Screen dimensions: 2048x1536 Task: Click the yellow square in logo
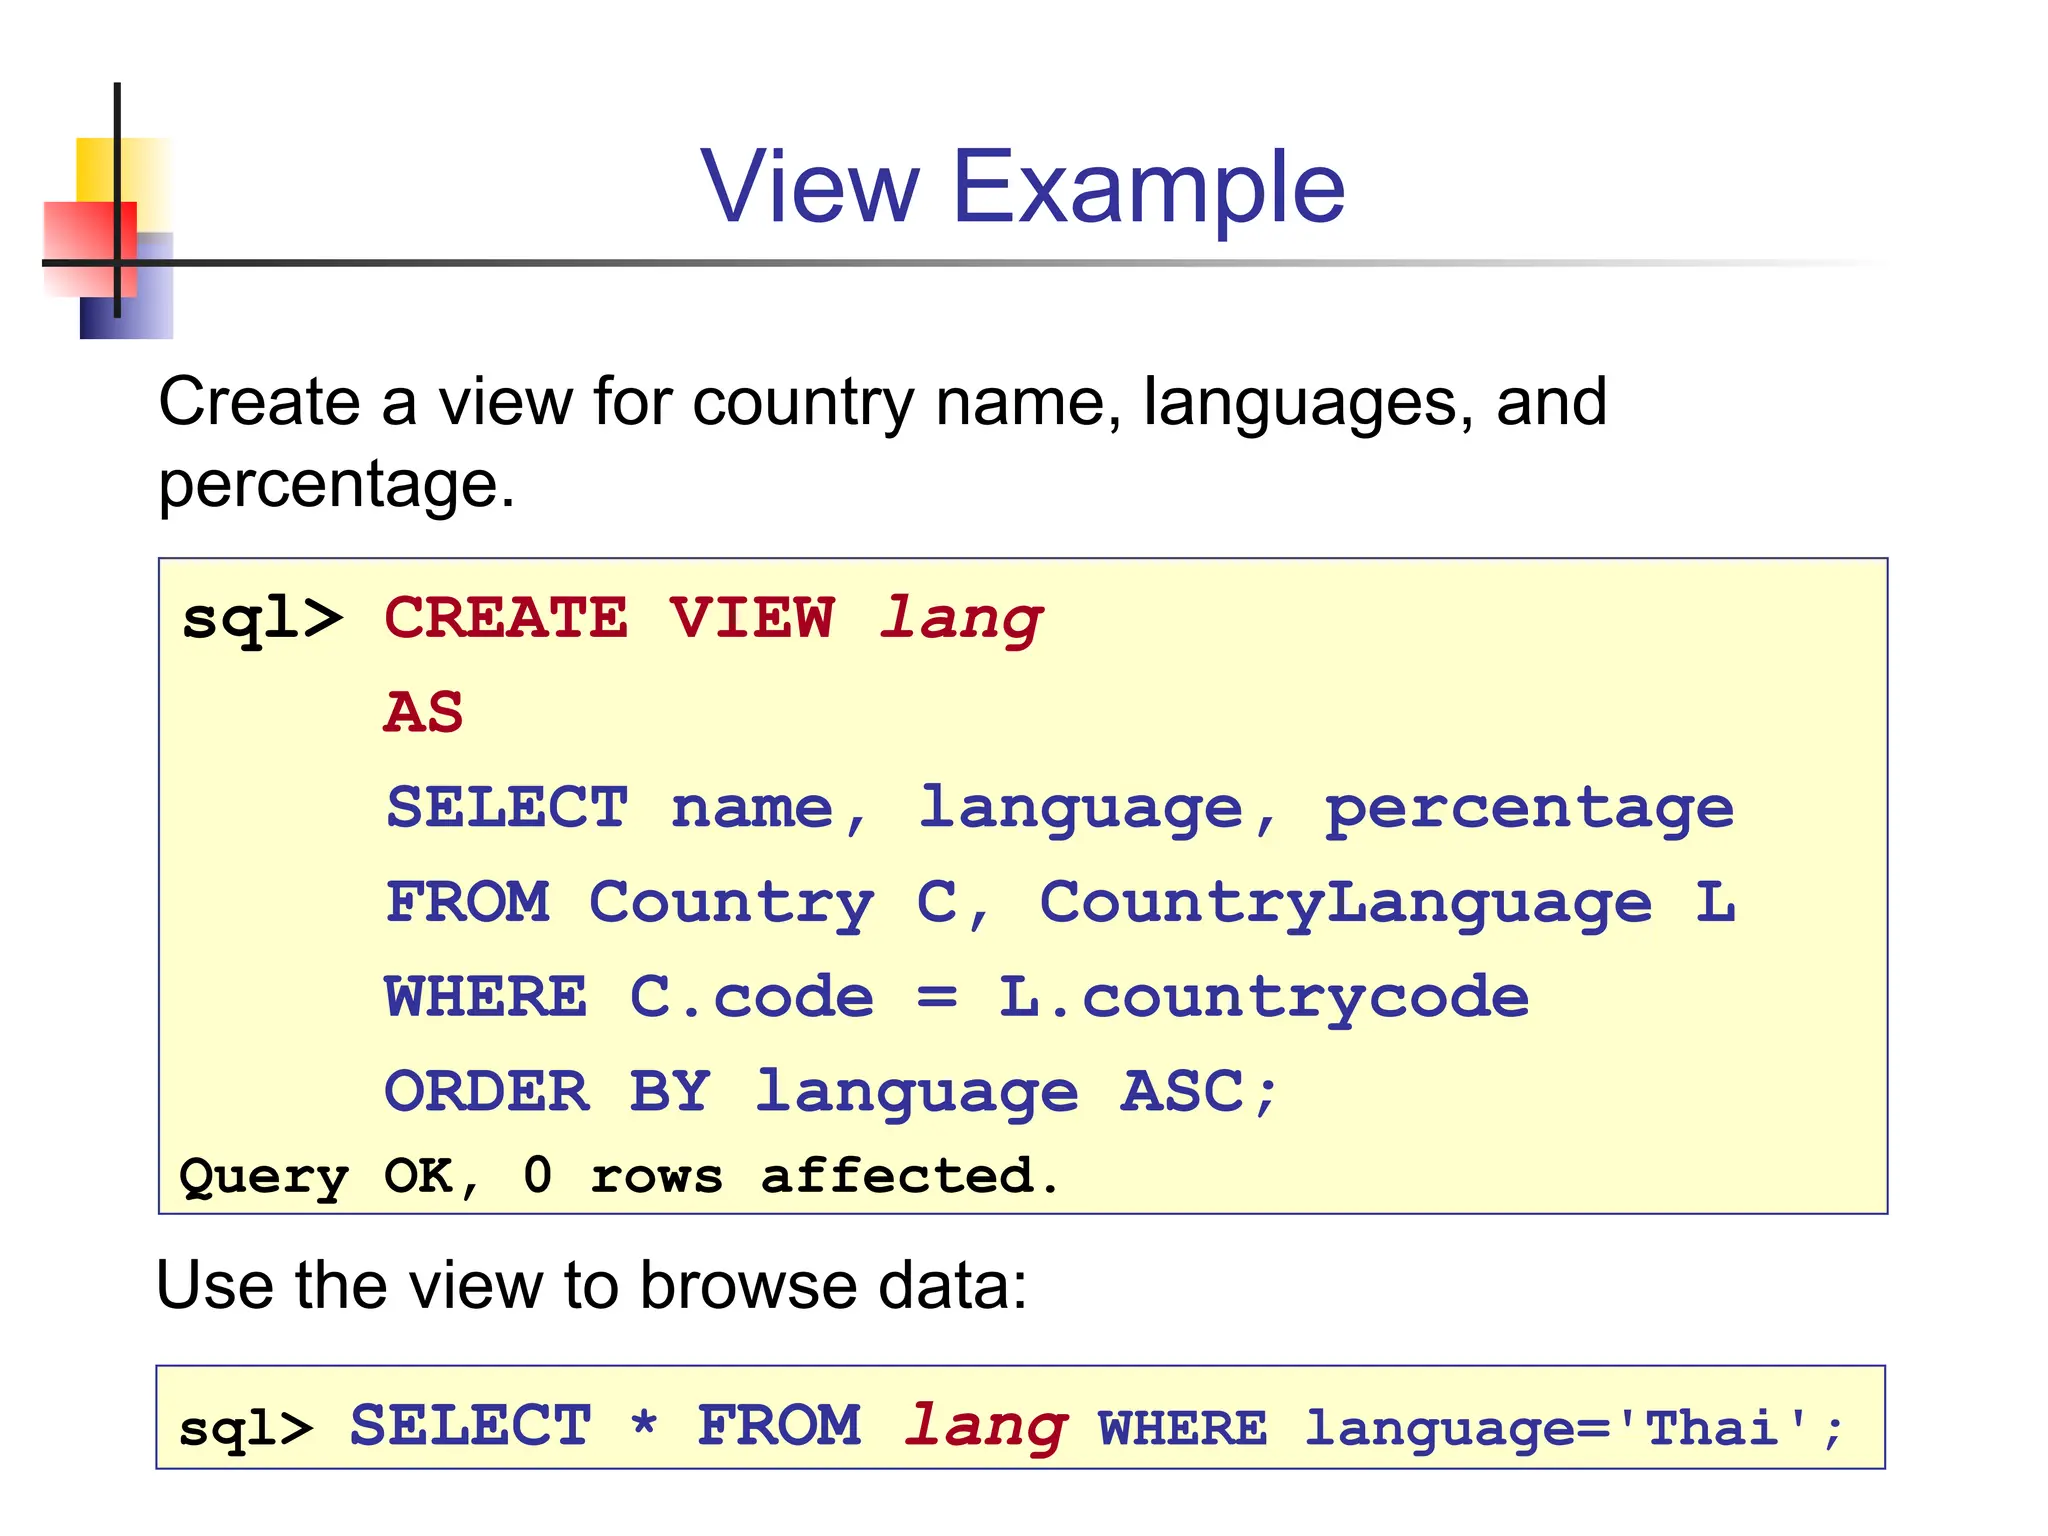point(98,167)
